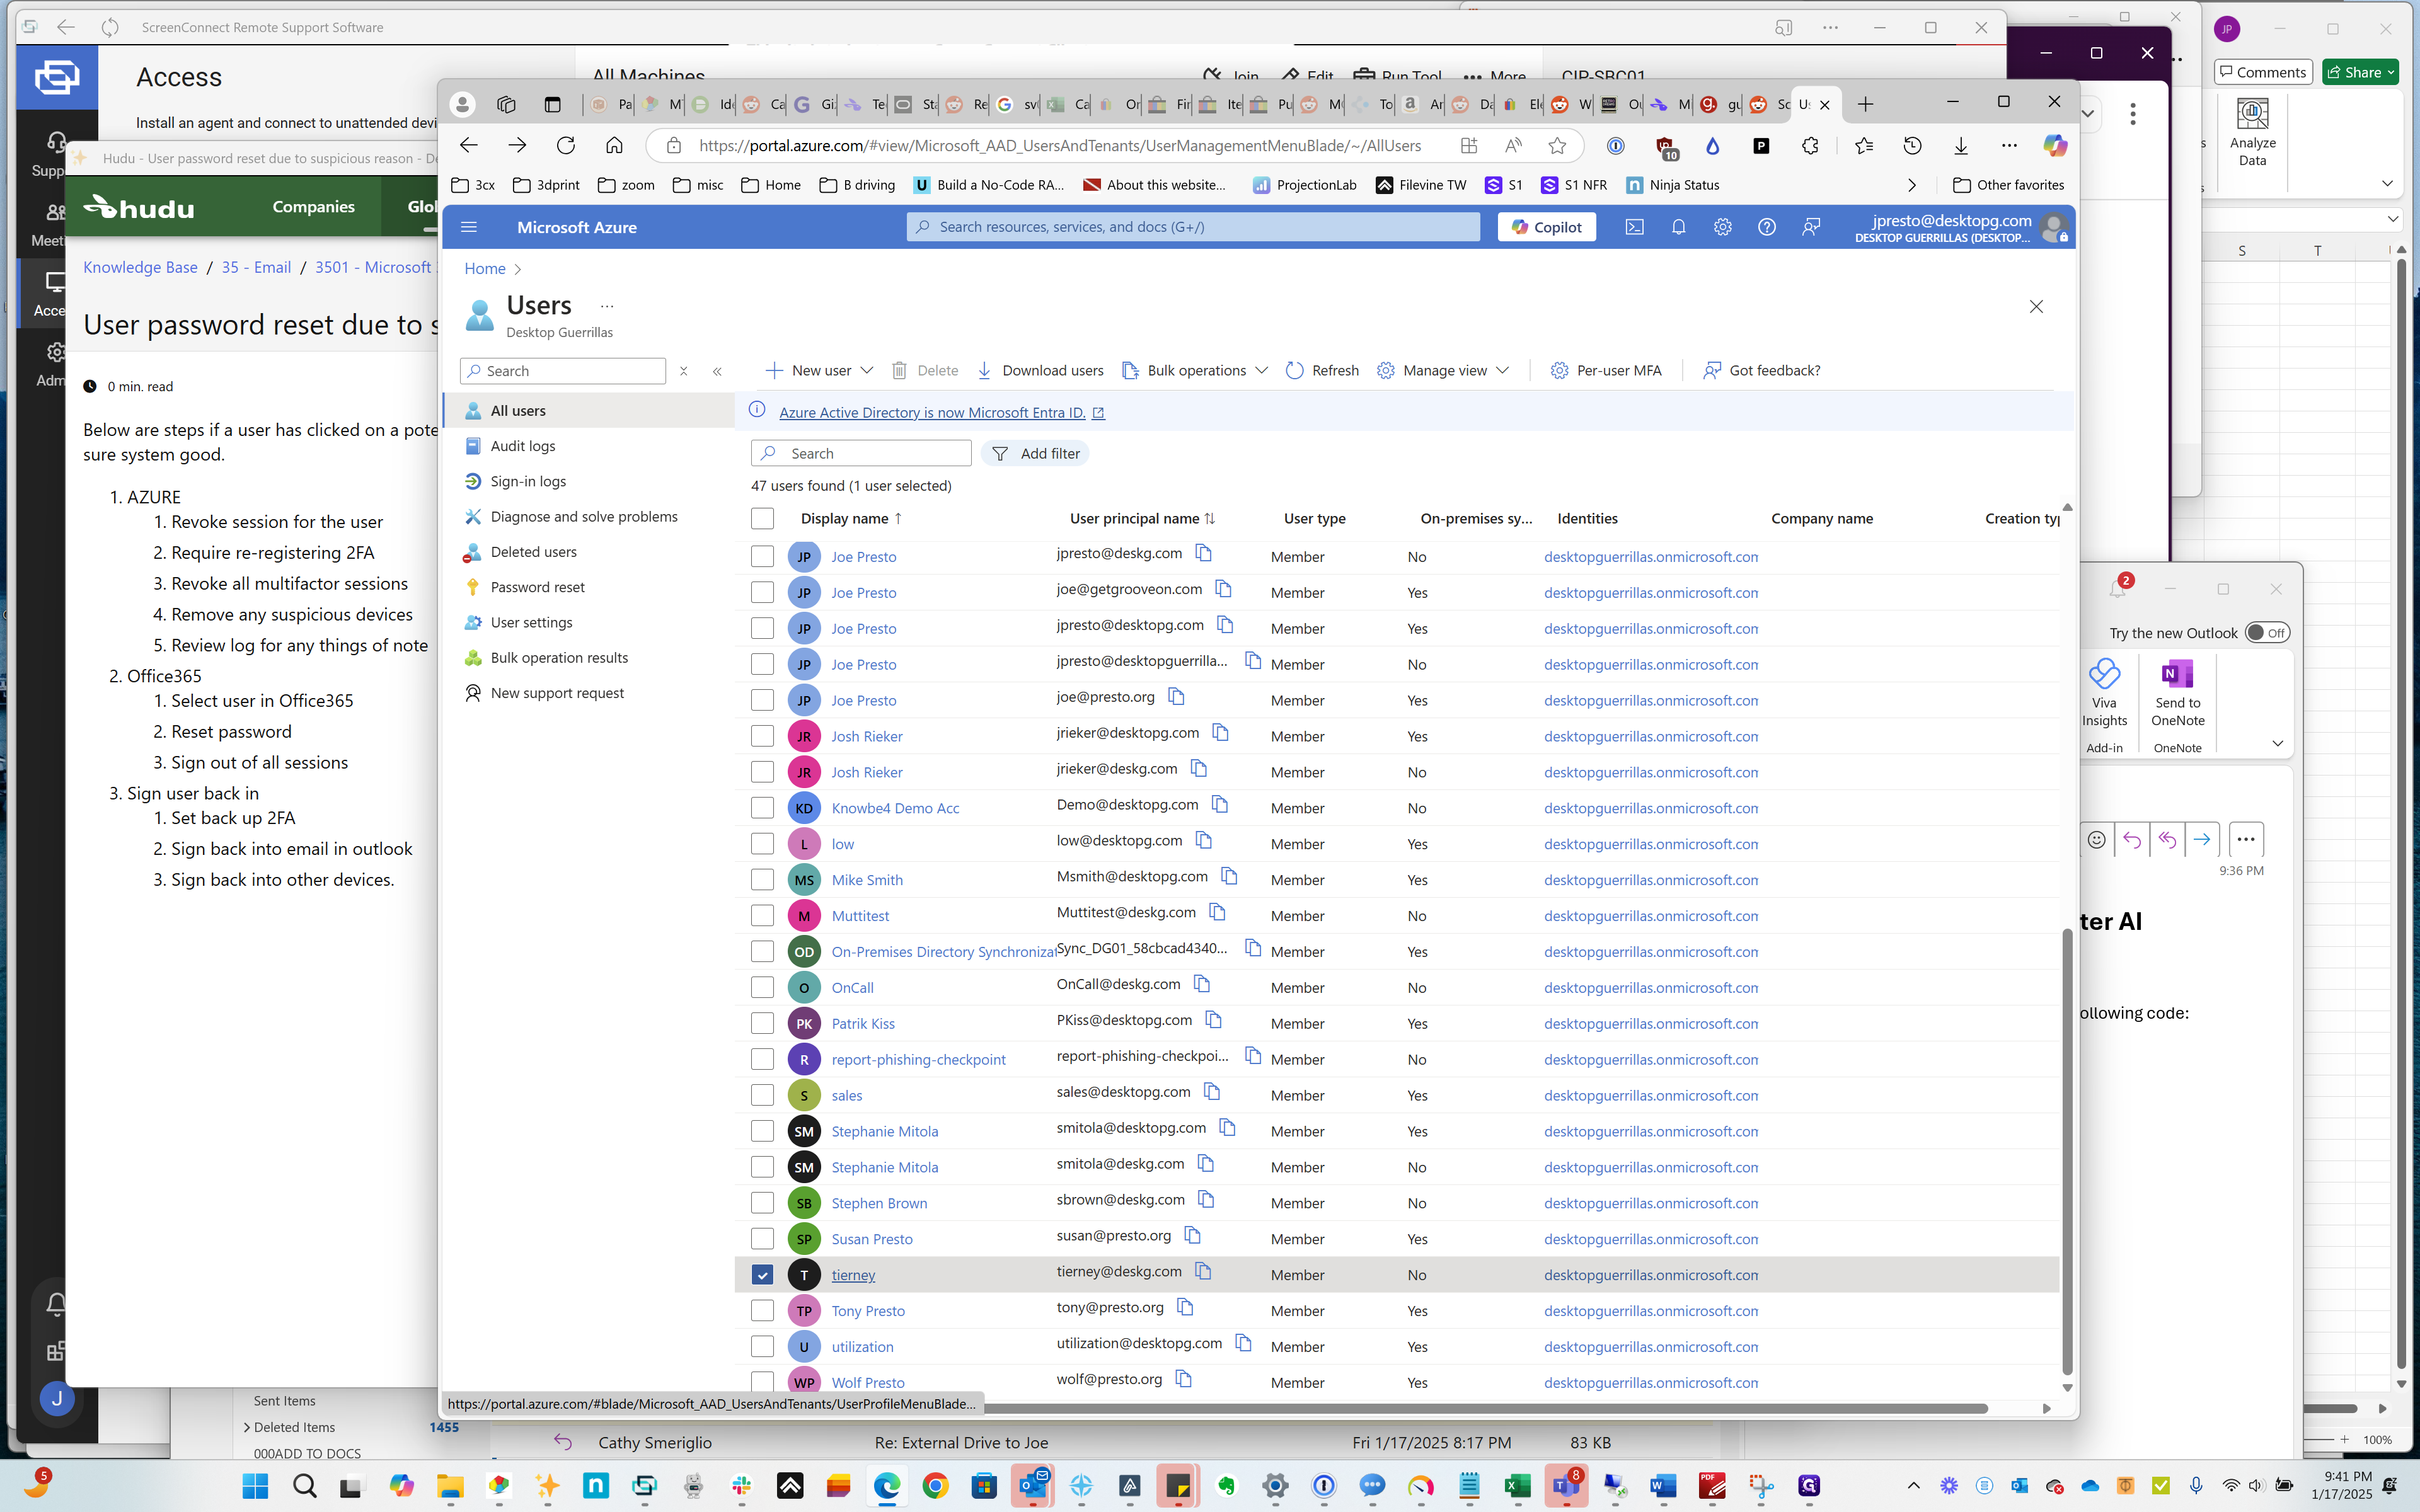This screenshot has height=1512, width=2420.
Task: Click the users list search field
Action: pos(861,453)
